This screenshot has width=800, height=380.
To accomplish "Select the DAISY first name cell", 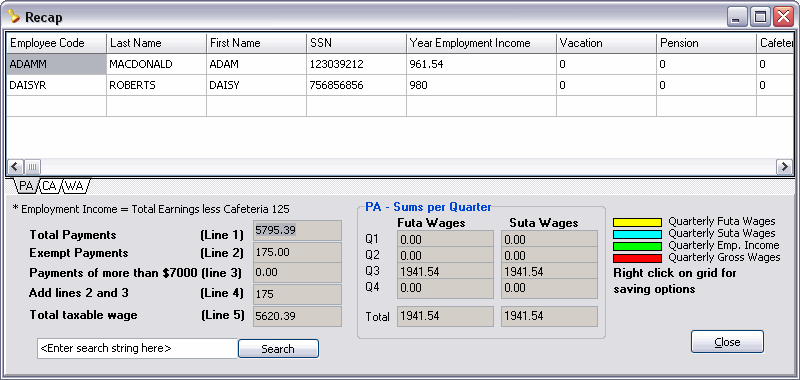I will pos(257,85).
